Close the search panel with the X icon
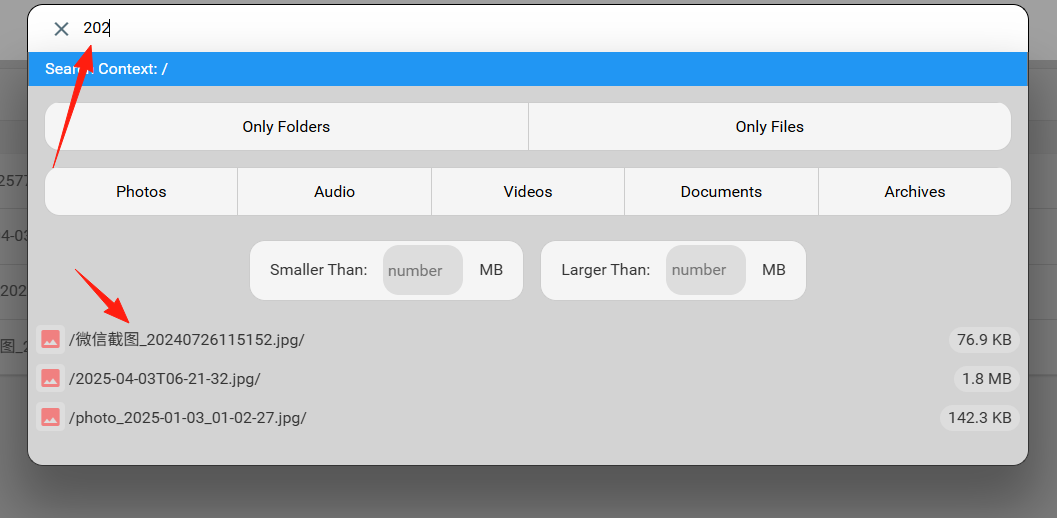Screen dimensions: 1057x518 coord(61,29)
